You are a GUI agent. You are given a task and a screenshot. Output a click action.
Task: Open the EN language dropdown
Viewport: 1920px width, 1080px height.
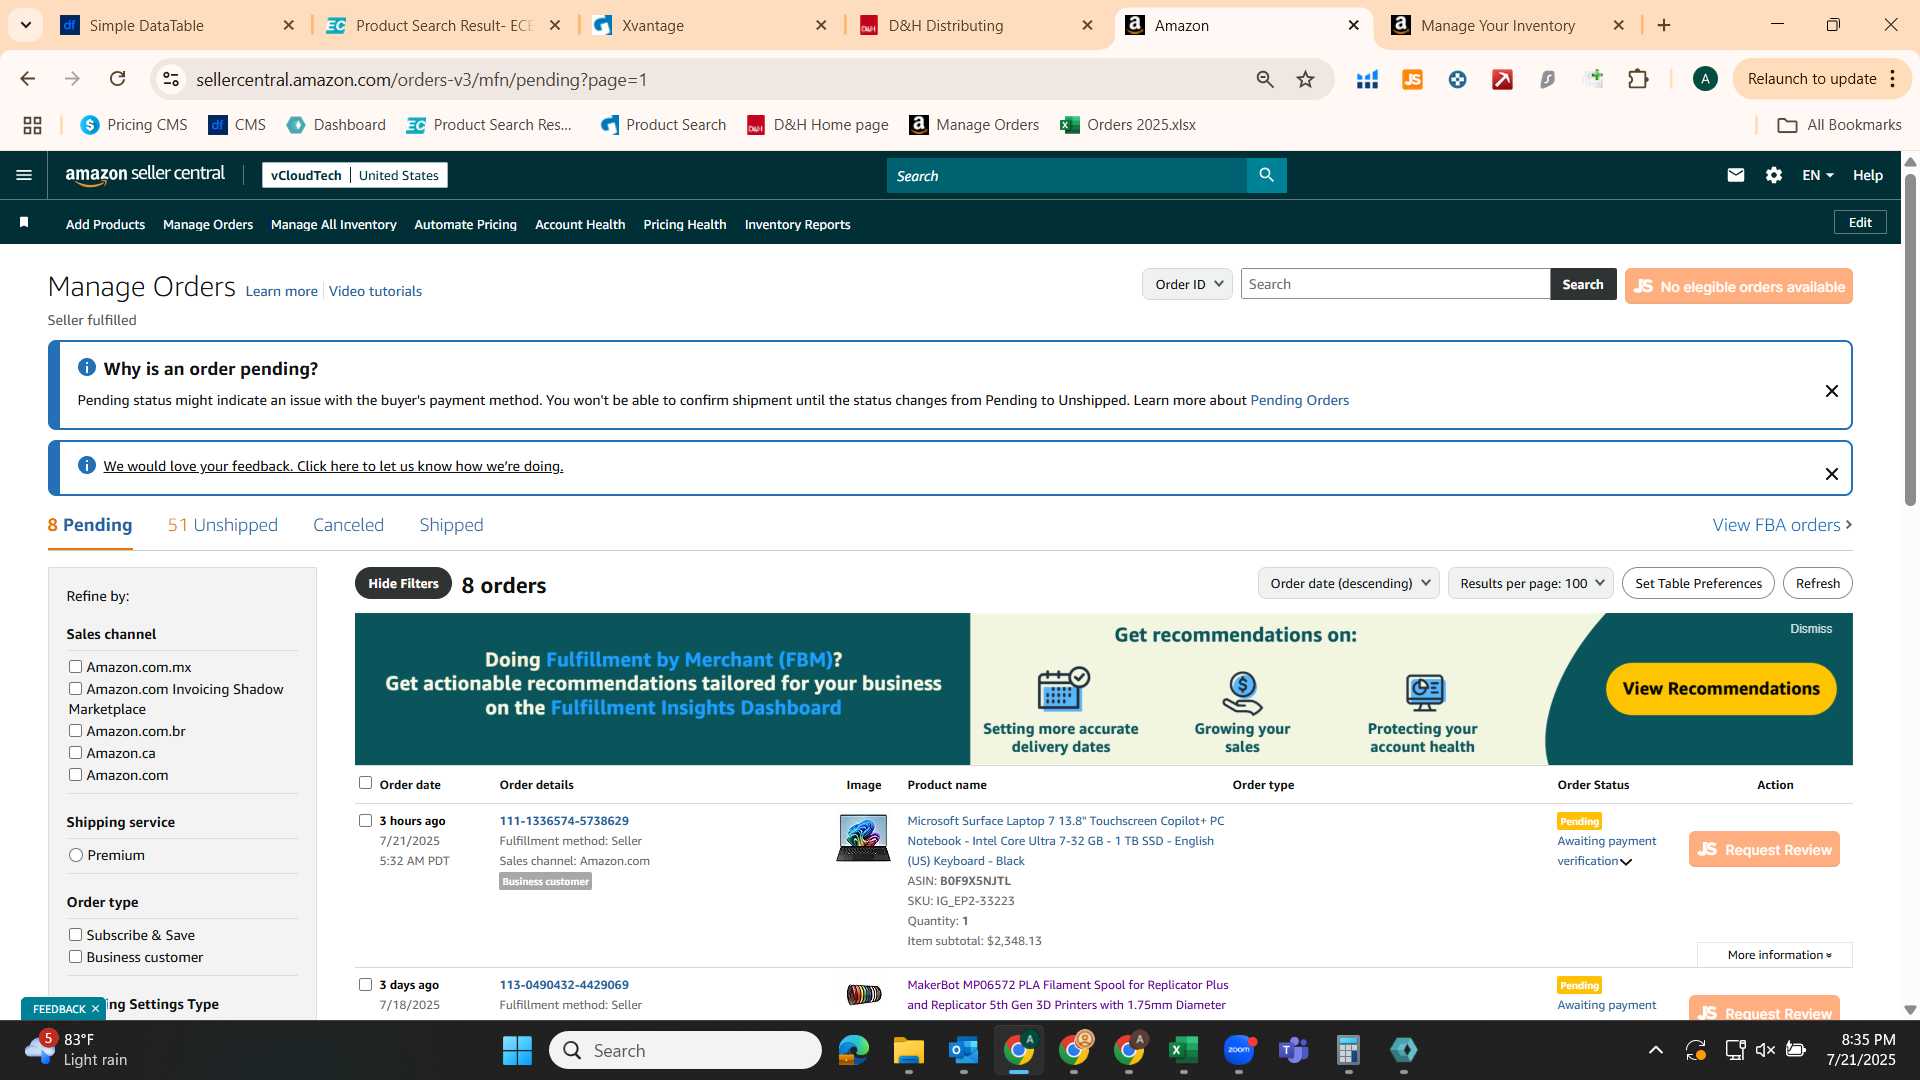pos(1817,175)
